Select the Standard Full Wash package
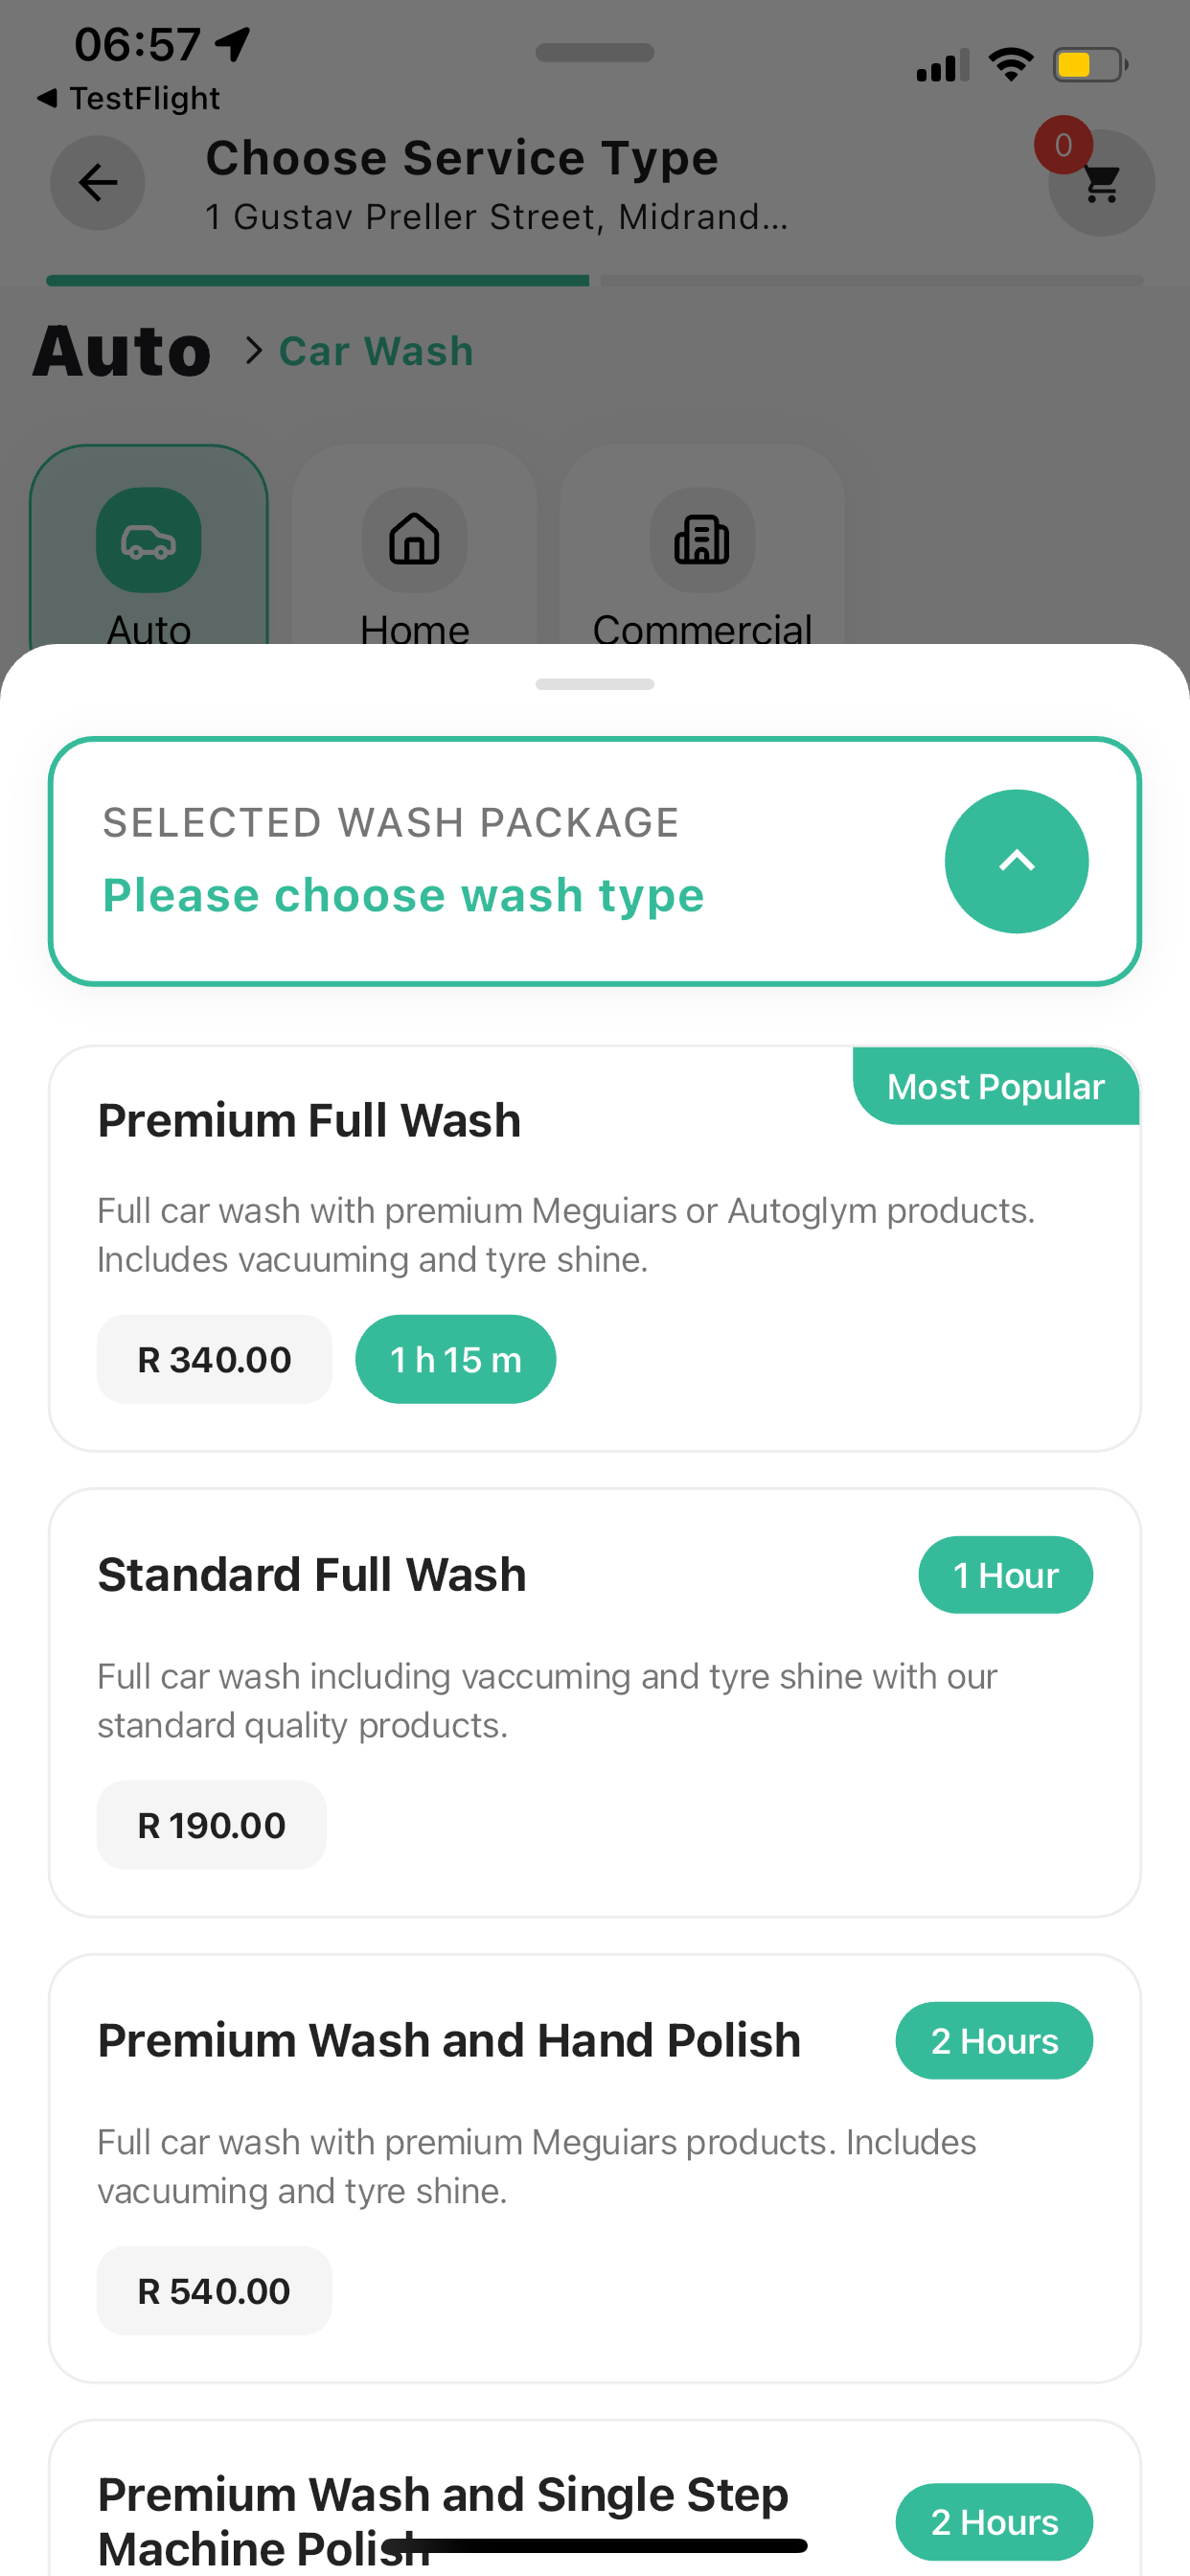 595,1700
